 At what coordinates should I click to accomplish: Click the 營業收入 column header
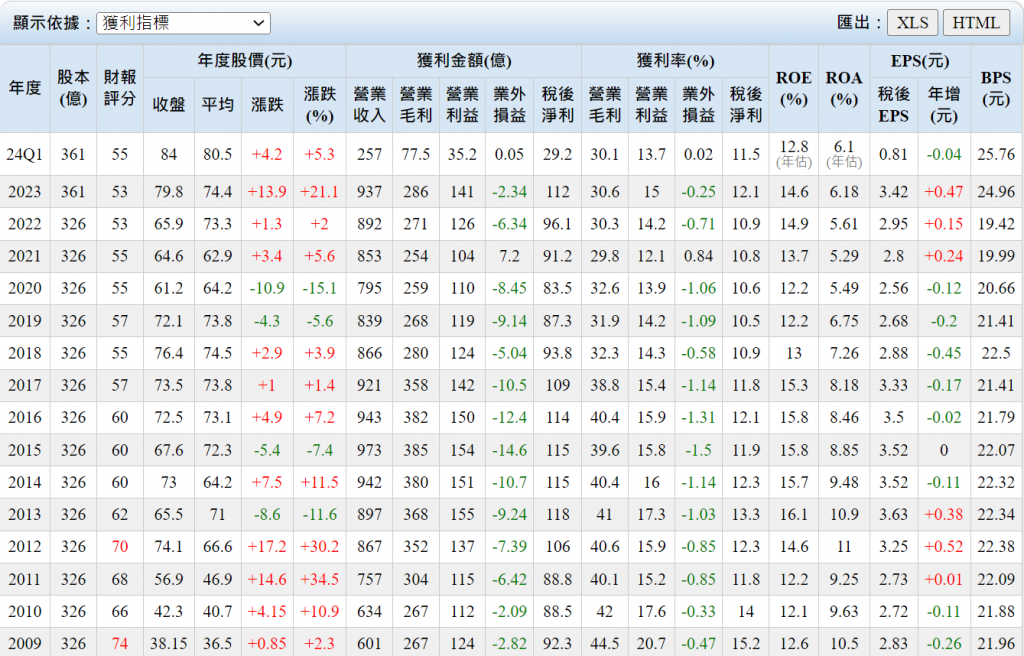(370, 104)
